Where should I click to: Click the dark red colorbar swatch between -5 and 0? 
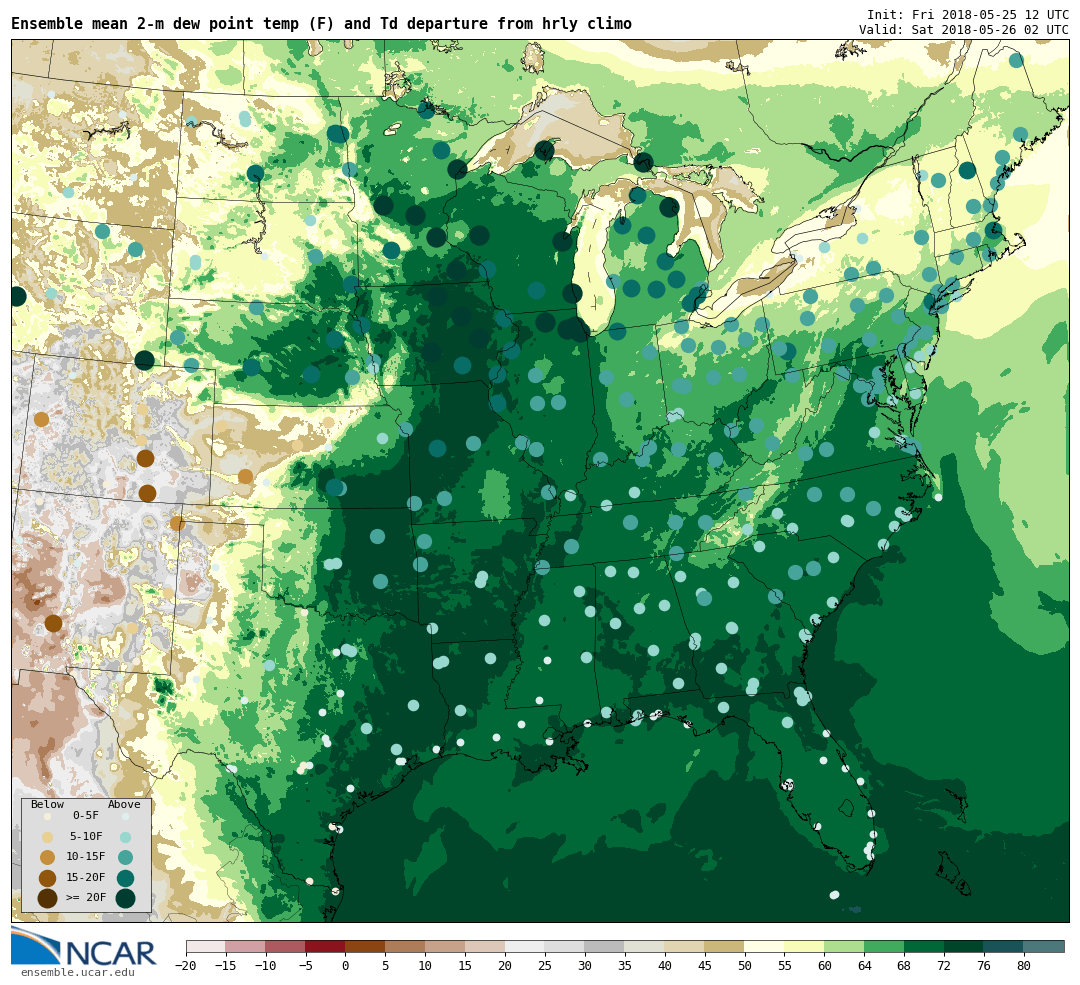pos(325,946)
